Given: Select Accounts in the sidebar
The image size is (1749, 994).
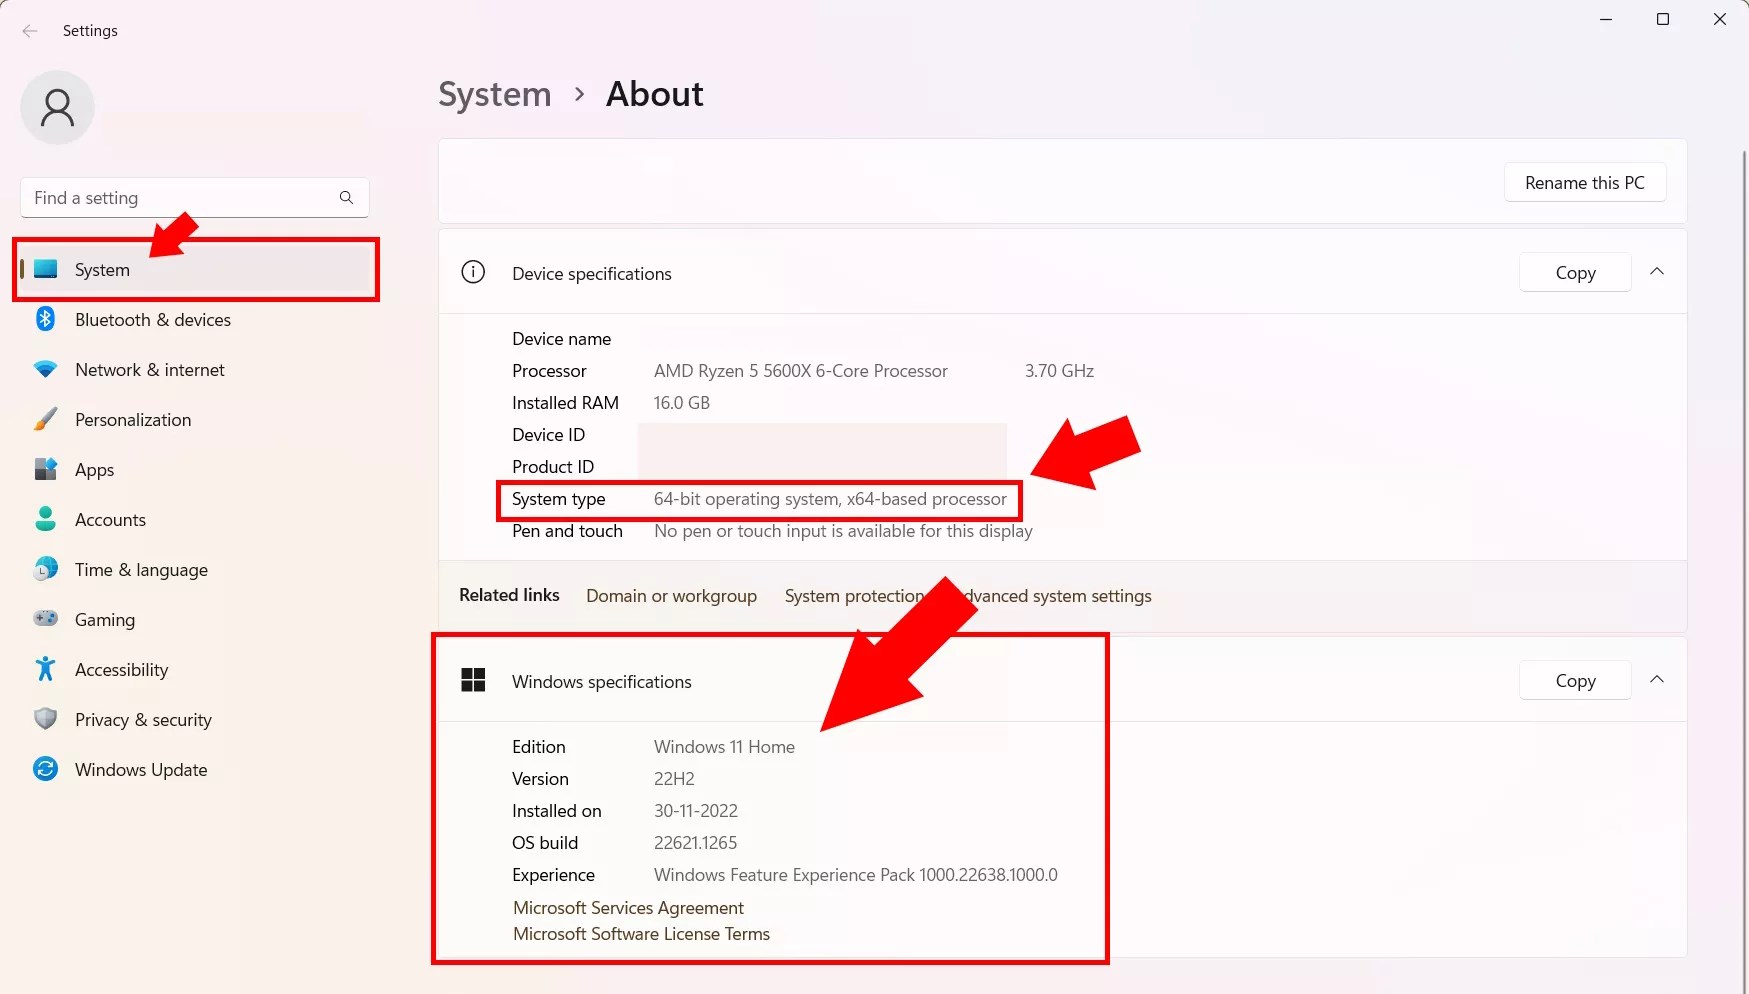Looking at the screenshot, I should click(x=196, y=520).
